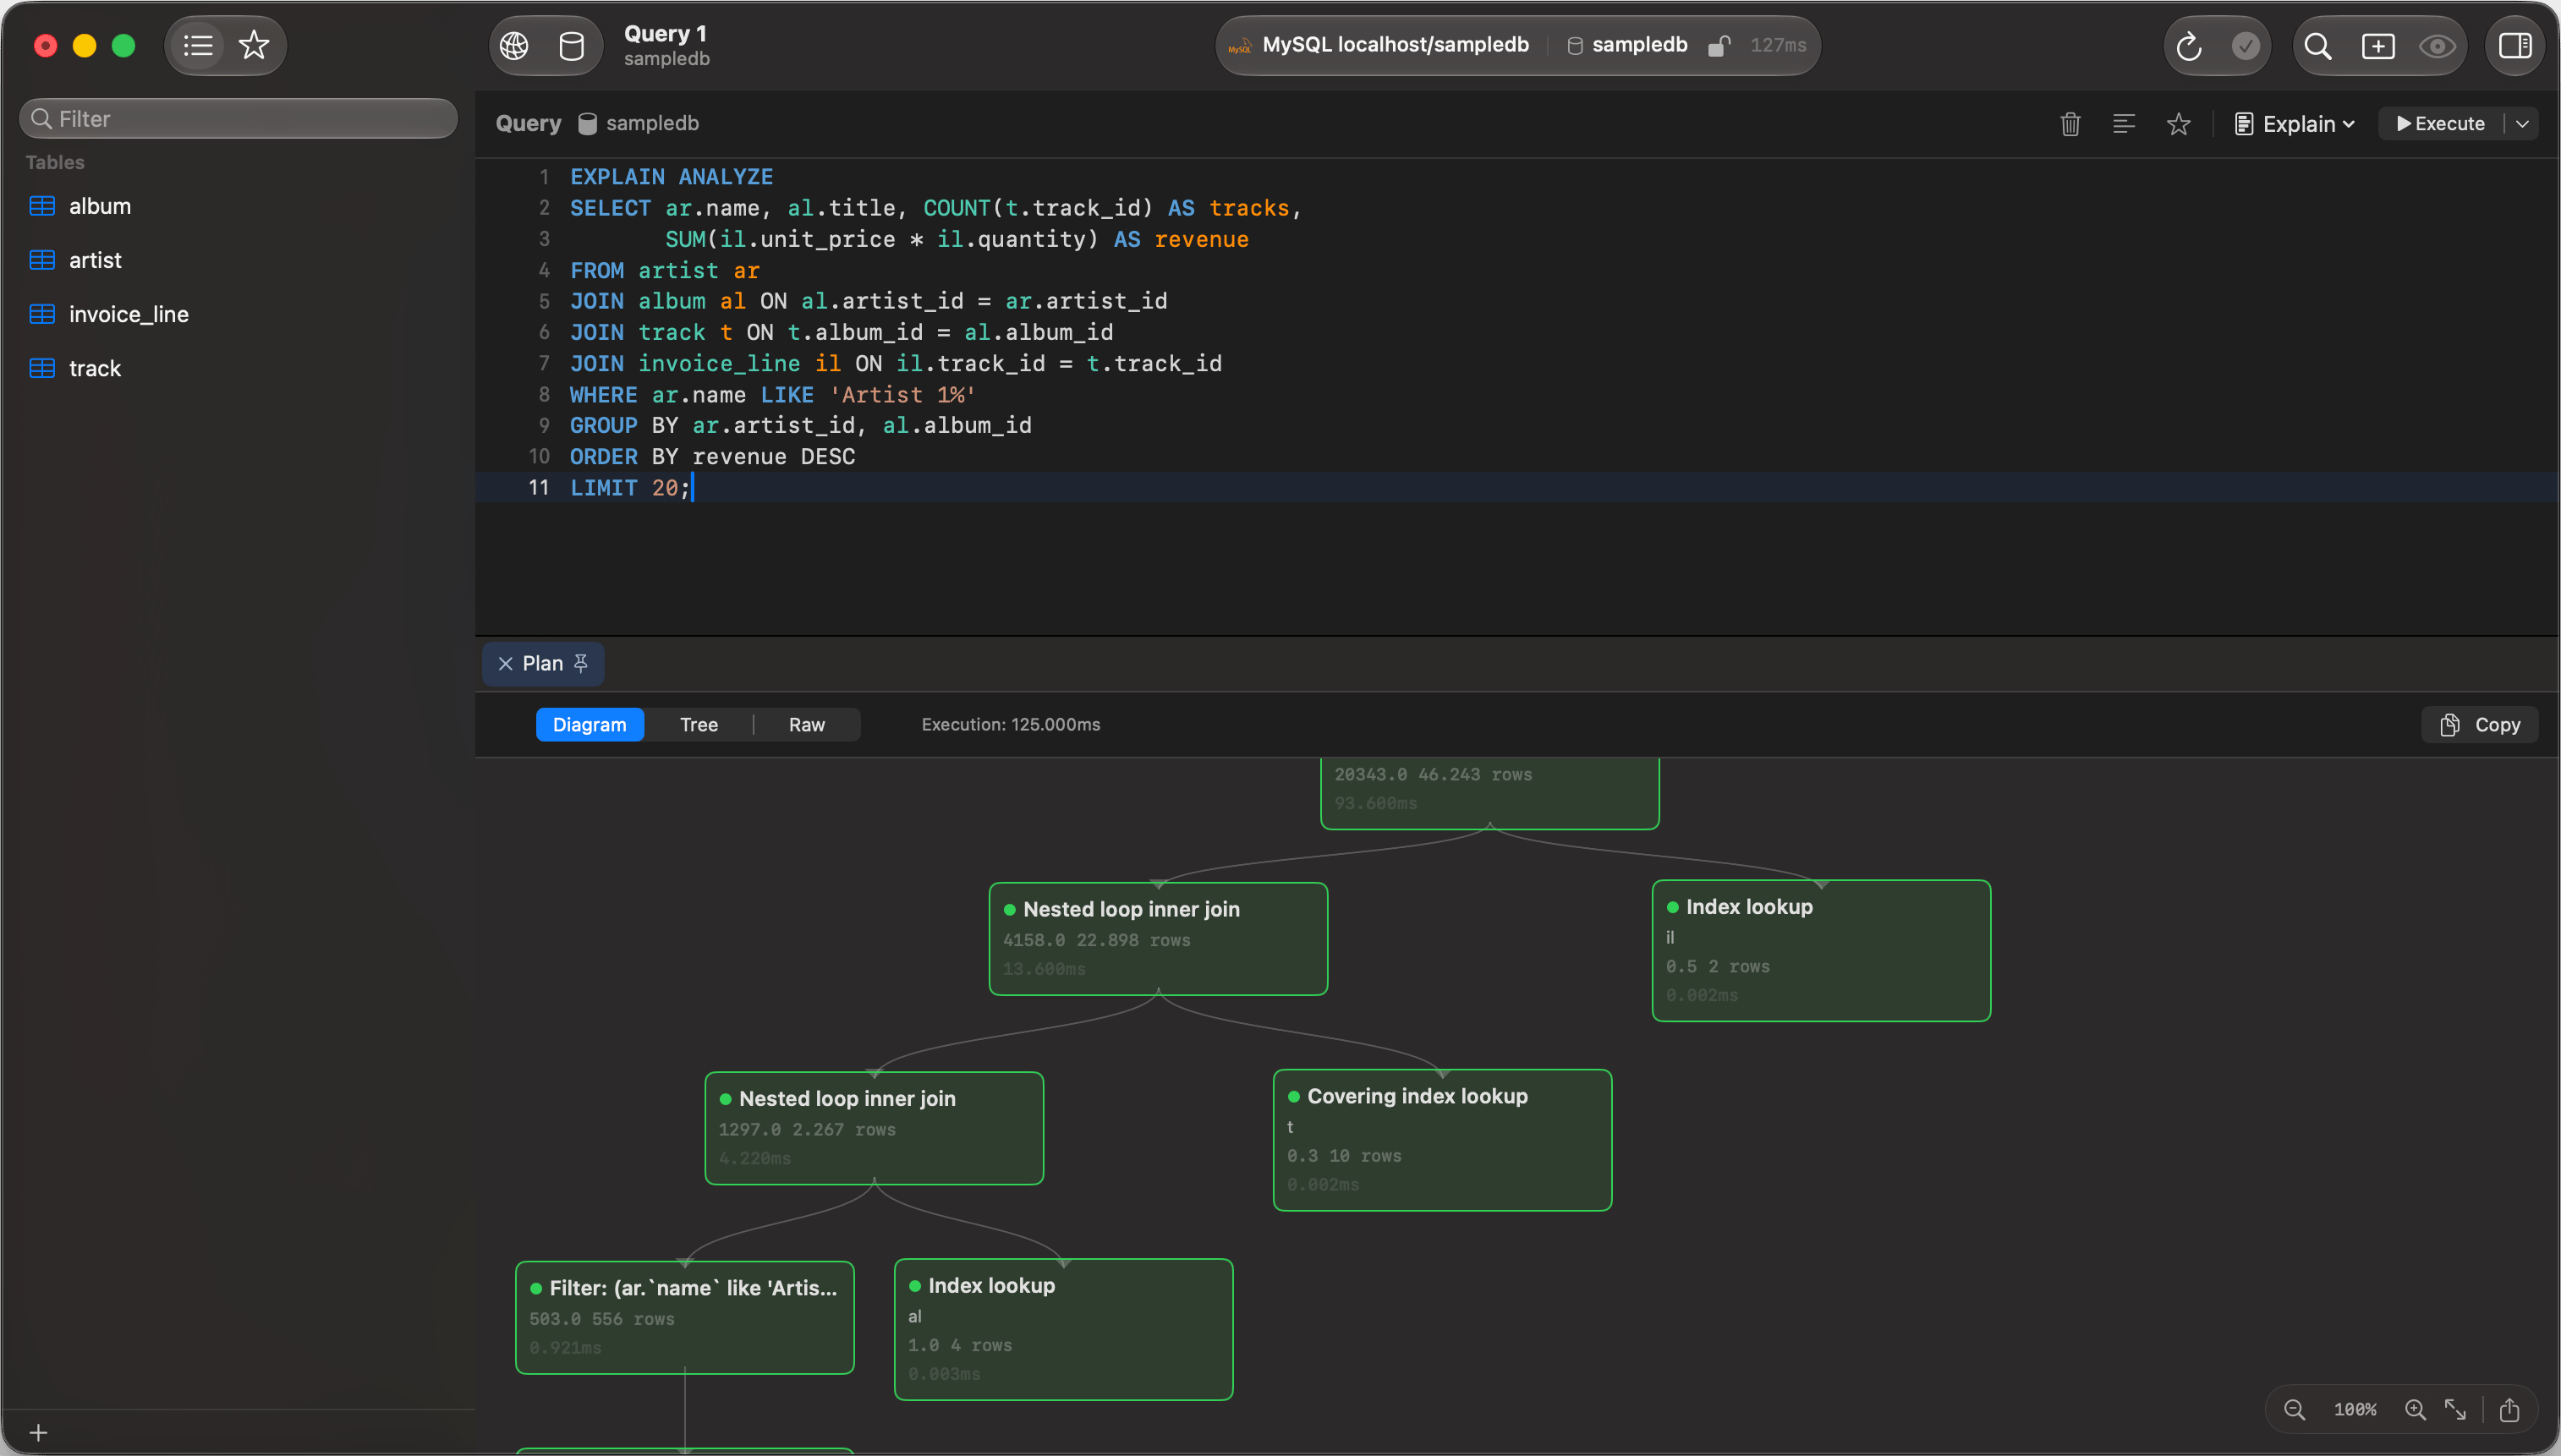
Task: Toggle the lock icon in connection bar
Action: [x=1718, y=46]
